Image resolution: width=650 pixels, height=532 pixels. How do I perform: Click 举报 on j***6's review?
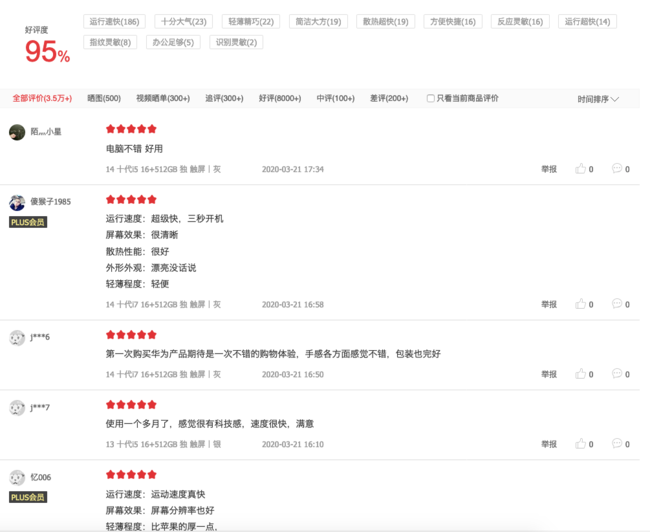[x=549, y=374]
